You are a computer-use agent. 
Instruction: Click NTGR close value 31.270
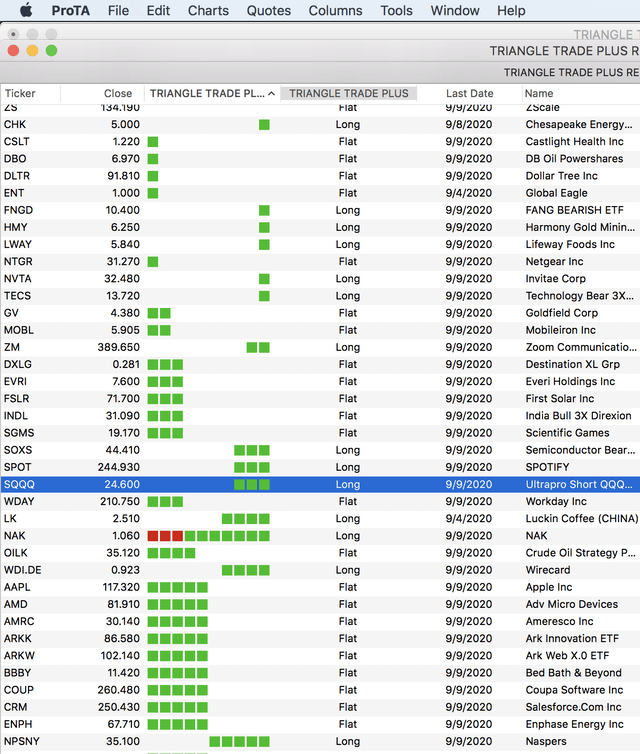pyautogui.click(x=123, y=262)
